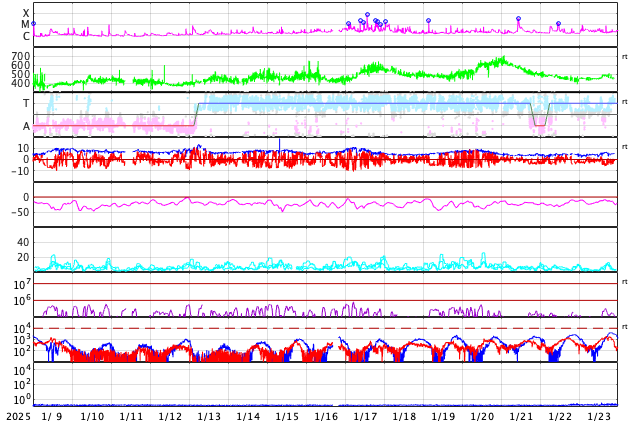Click the '10^0' axis value in bottom panel
Screen dimensions: 634x424
pos(22,400)
